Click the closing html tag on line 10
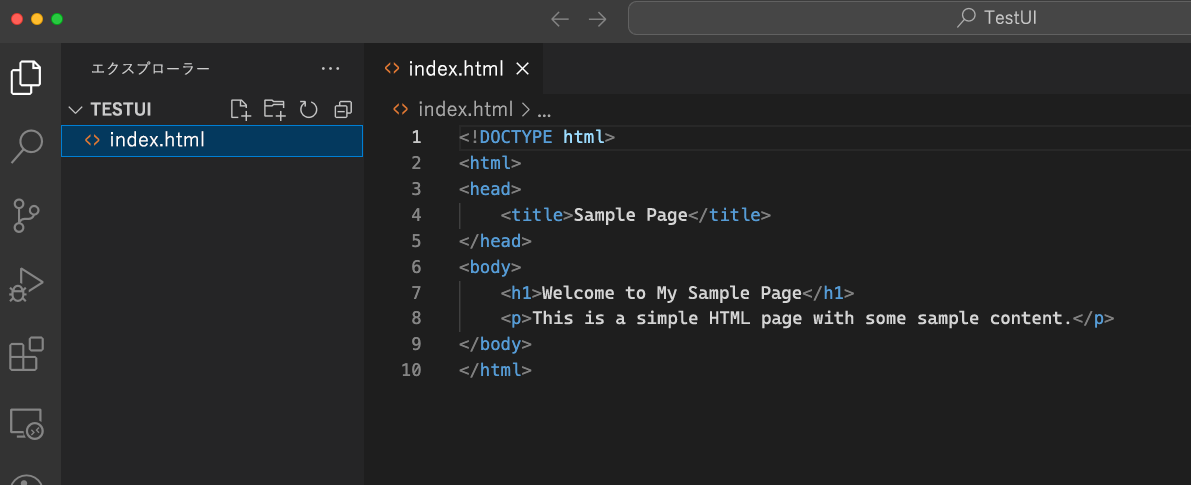The width and height of the screenshot is (1191, 485). pos(495,370)
